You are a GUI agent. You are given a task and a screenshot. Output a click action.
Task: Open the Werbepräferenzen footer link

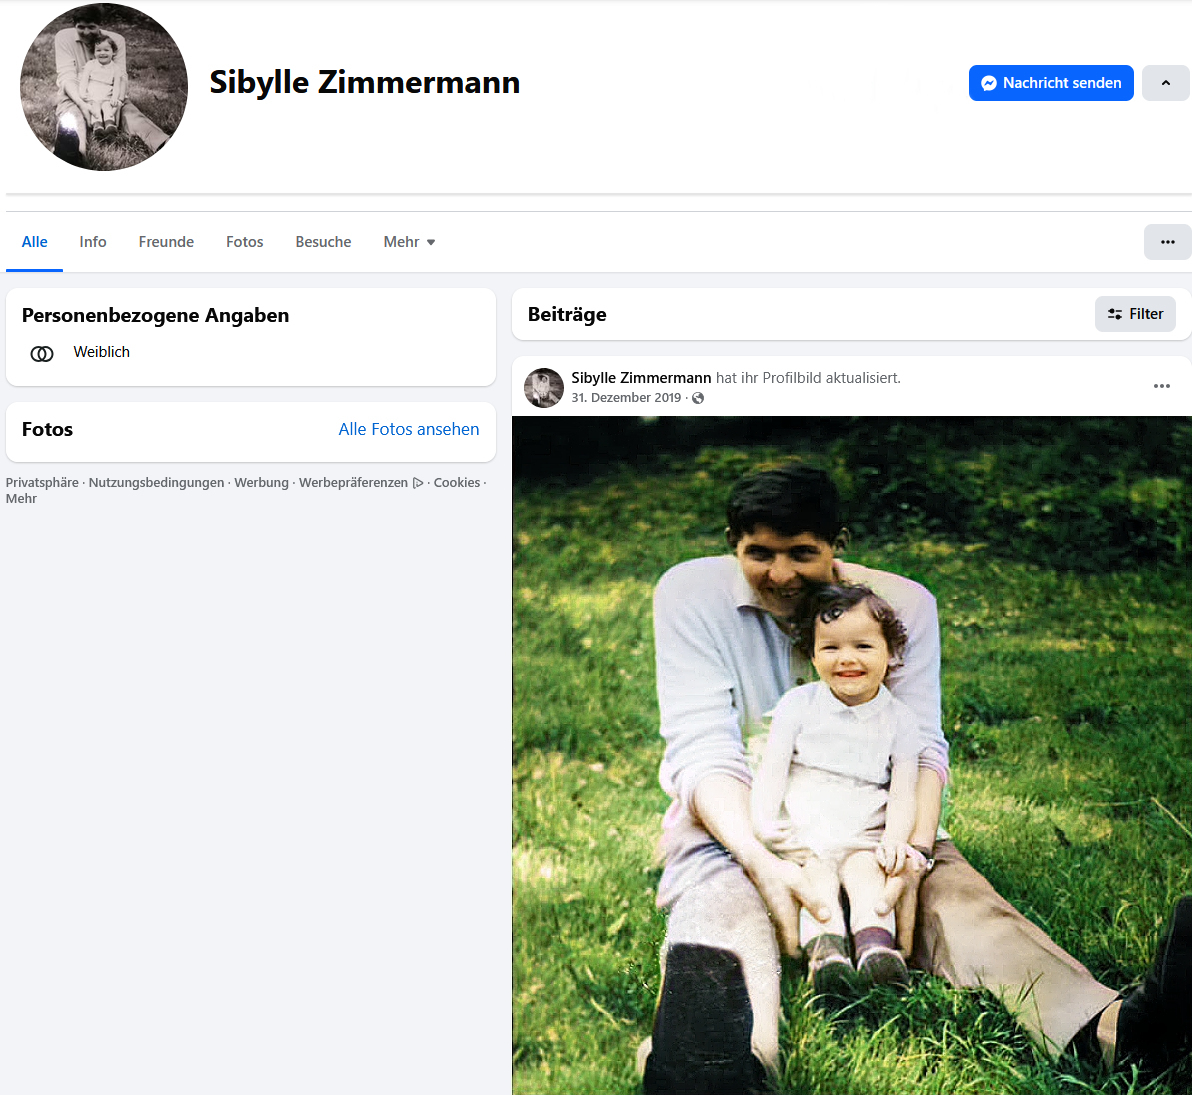[353, 482]
